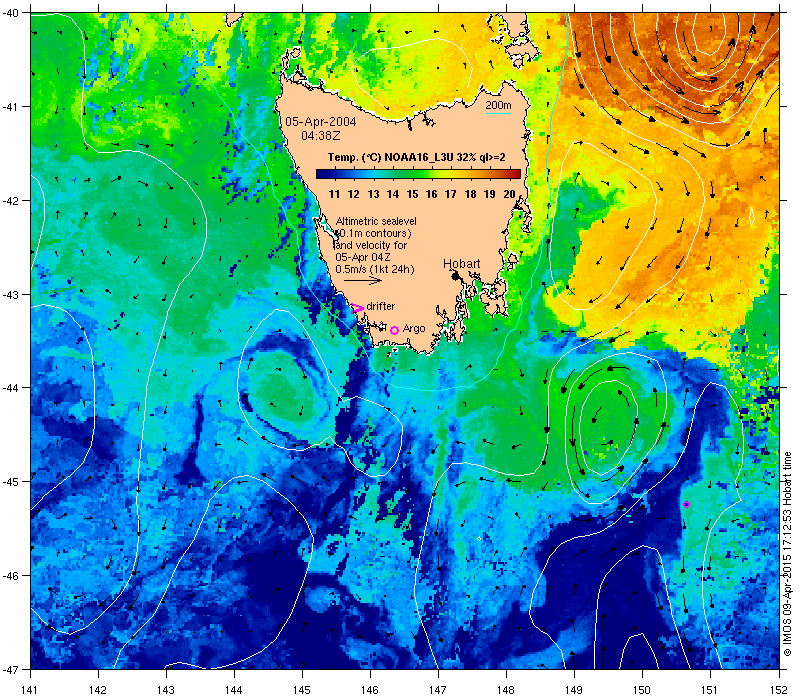Click the '200m' depth label
The height and width of the screenshot is (700, 800).
498,105
